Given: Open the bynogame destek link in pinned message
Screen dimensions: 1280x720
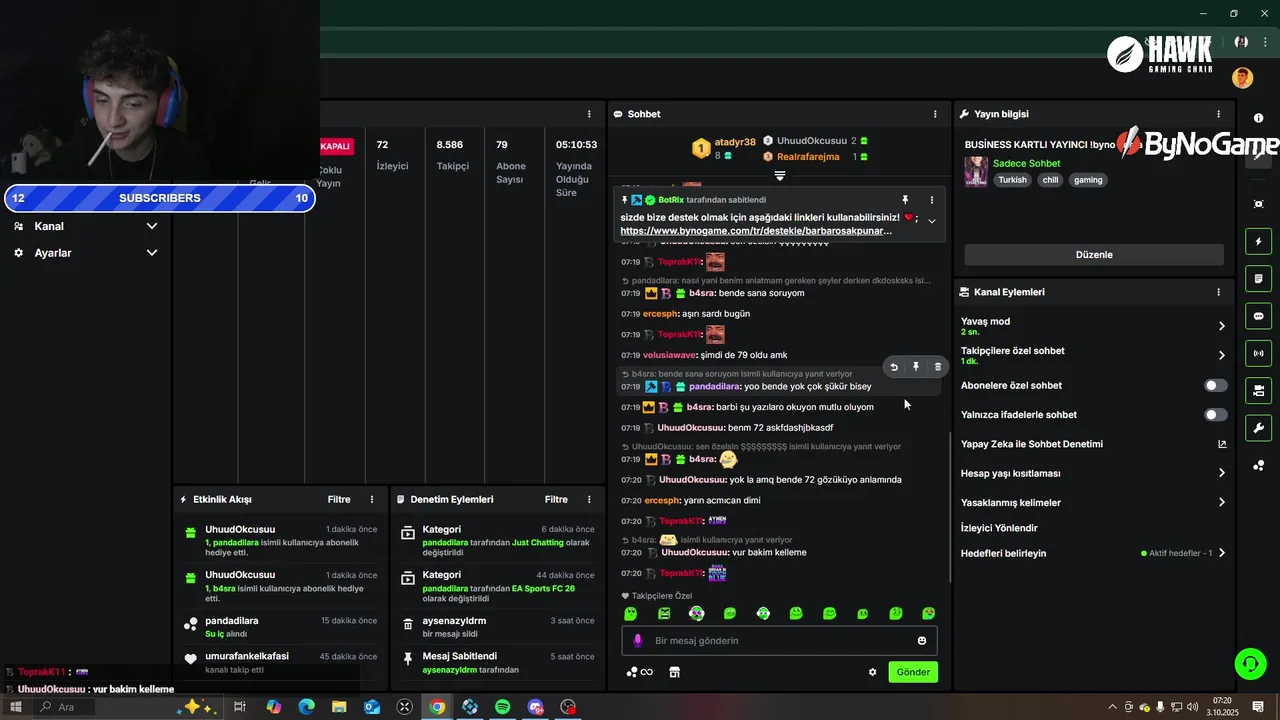Looking at the screenshot, I should pos(755,231).
